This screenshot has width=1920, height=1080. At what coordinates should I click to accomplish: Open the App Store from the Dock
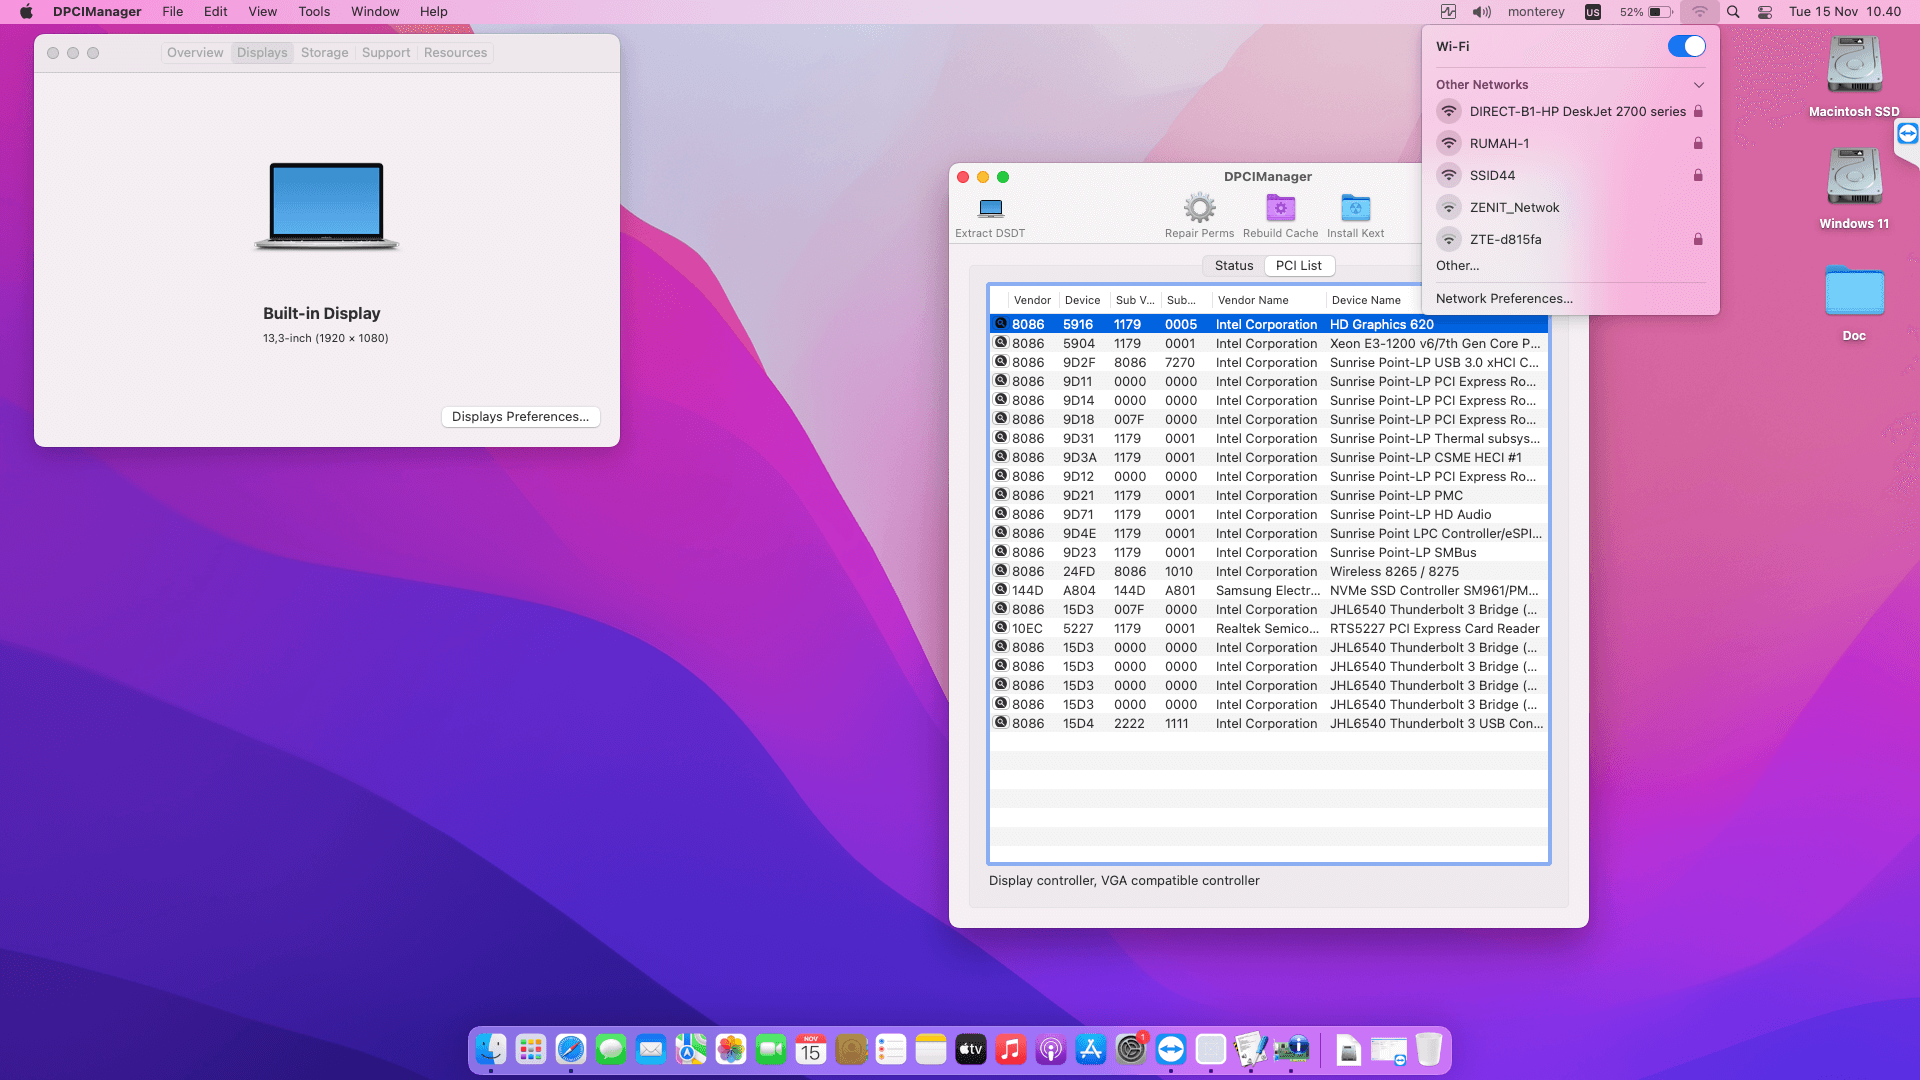point(1091,1050)
